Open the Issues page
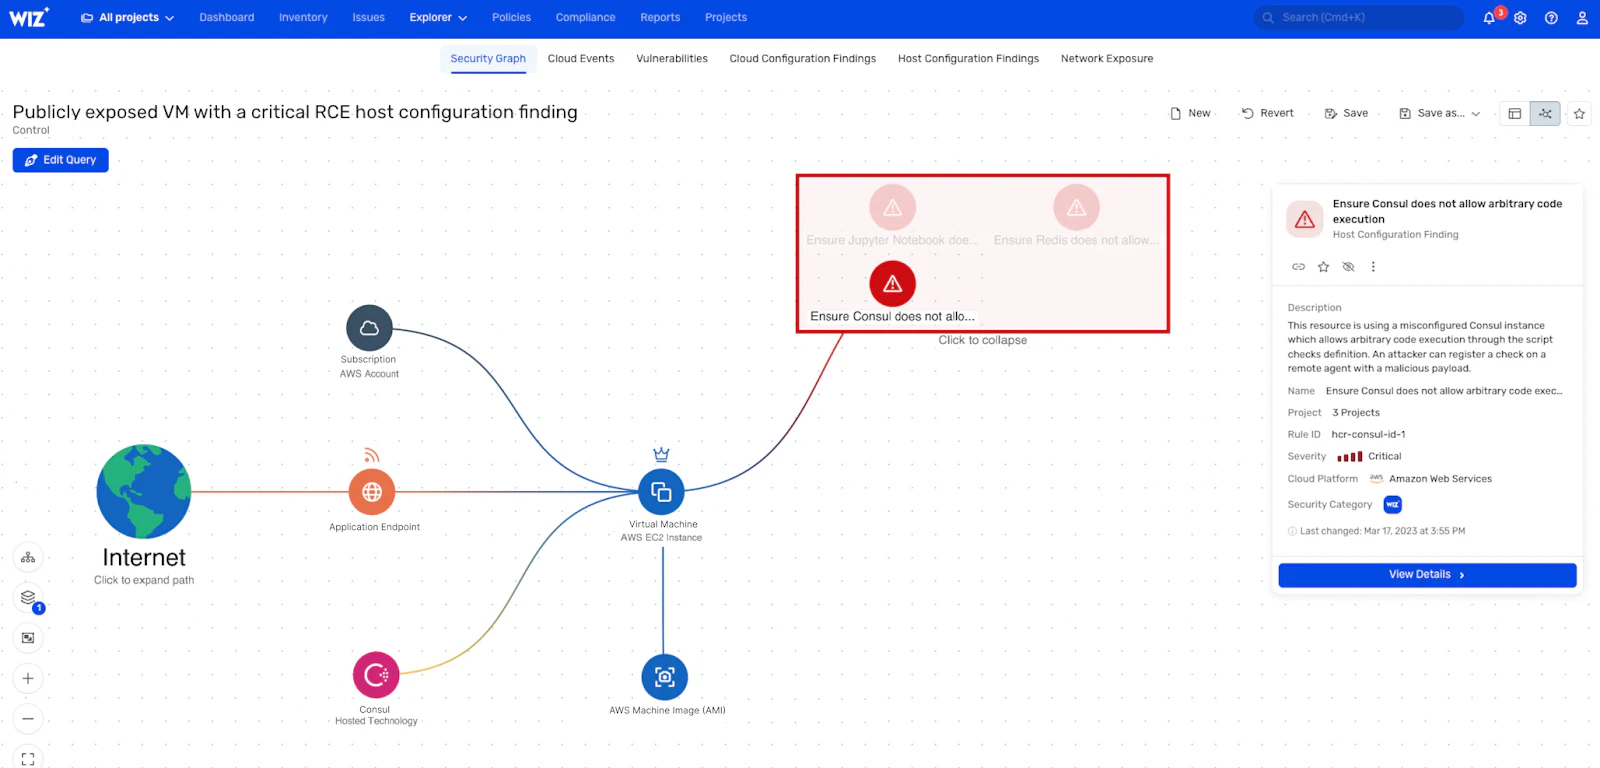The image size is (1600, 768). click(x=368, y=18)
